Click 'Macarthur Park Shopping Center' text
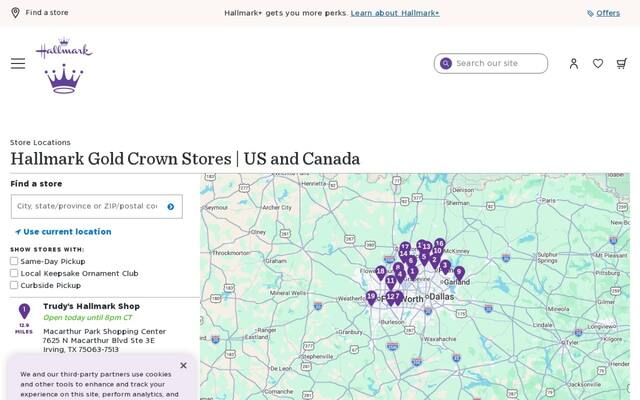 tap(104, 331)
